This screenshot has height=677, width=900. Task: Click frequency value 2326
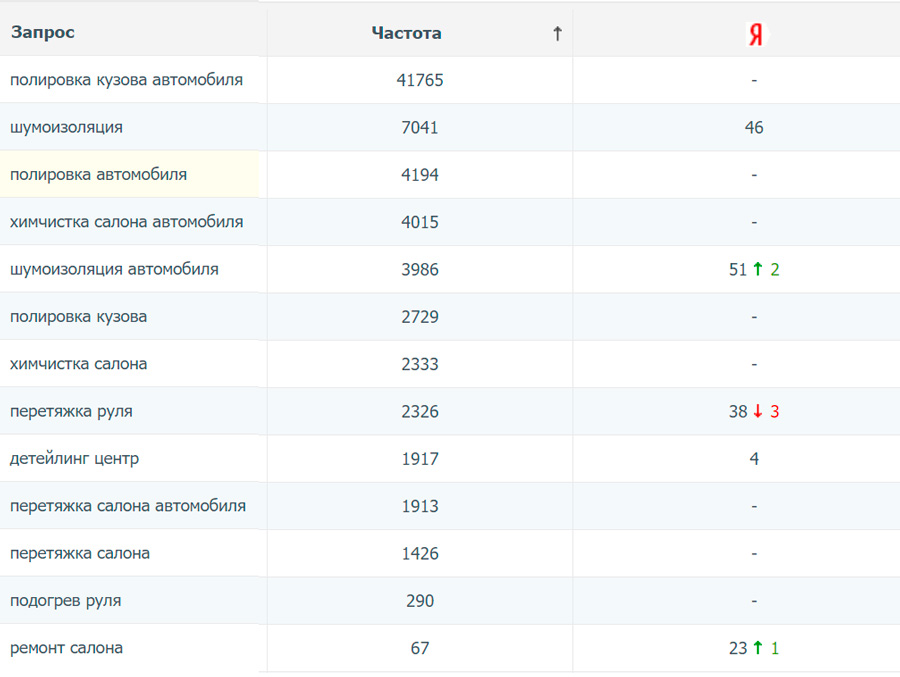pyautogui.click(x=420, y=411)
